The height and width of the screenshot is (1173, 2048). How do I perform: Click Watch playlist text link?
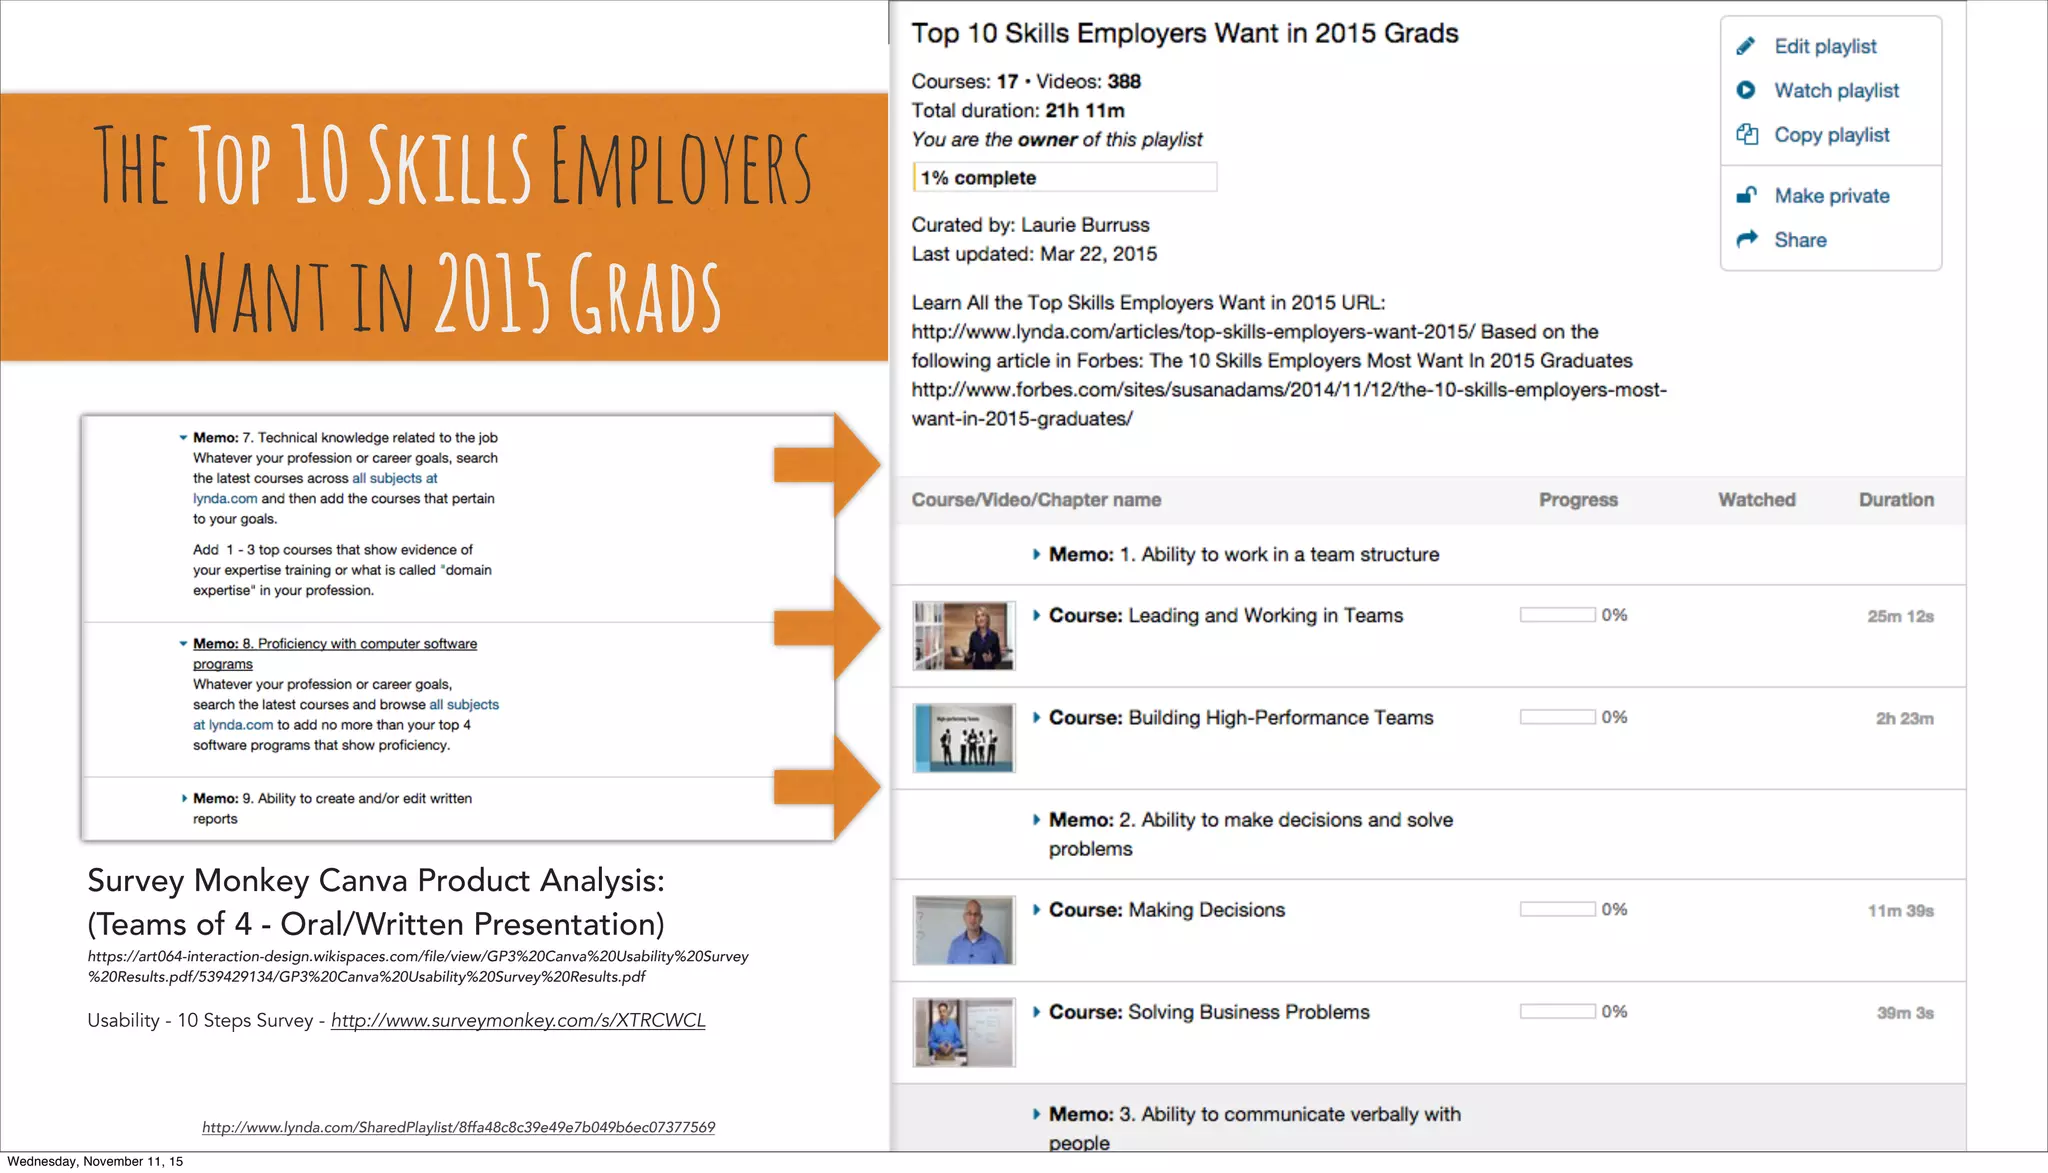(x=1836, y=90)
